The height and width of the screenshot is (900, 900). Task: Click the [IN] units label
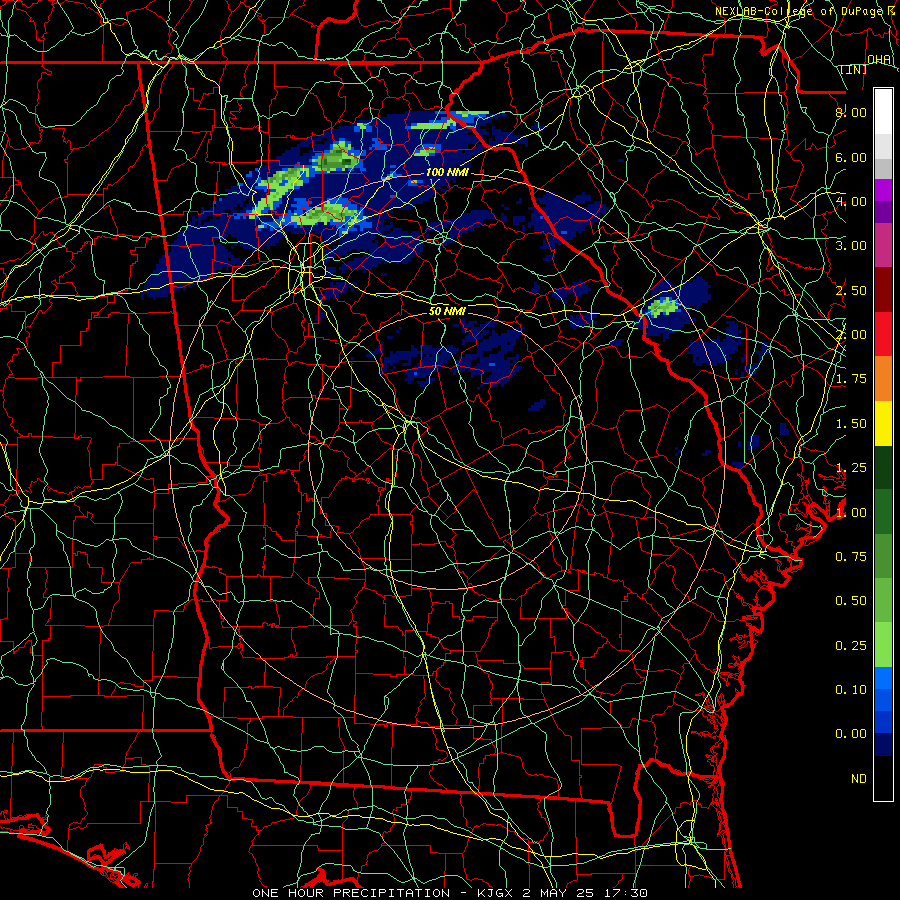pyautogui.click(x=854, y=69)
